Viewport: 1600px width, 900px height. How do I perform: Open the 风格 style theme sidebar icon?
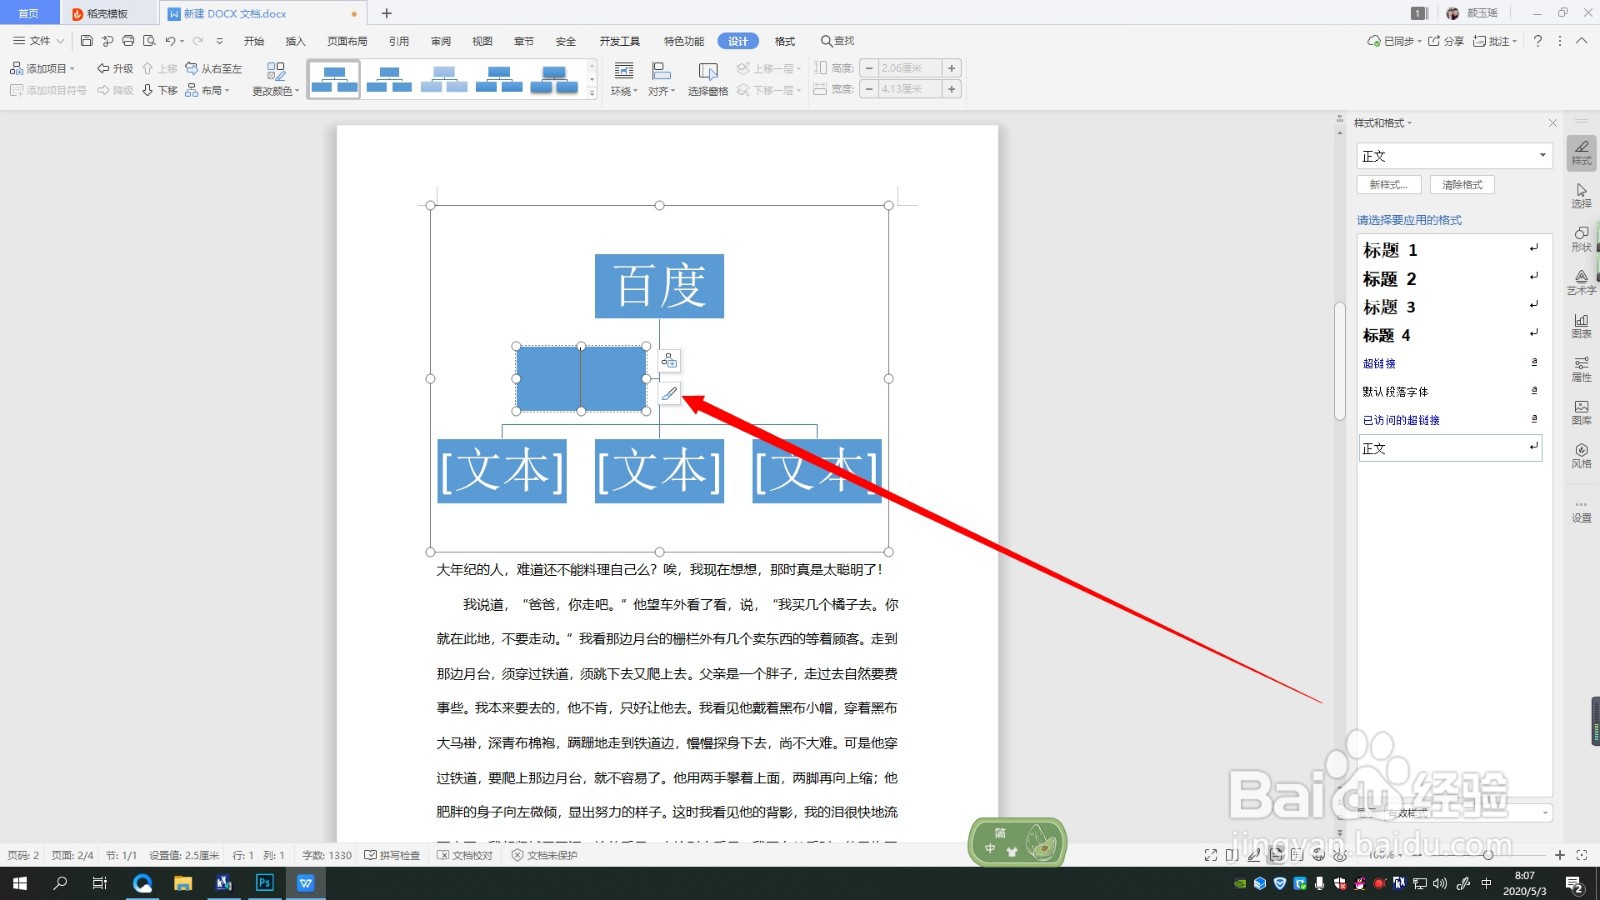coord(1581,456)
